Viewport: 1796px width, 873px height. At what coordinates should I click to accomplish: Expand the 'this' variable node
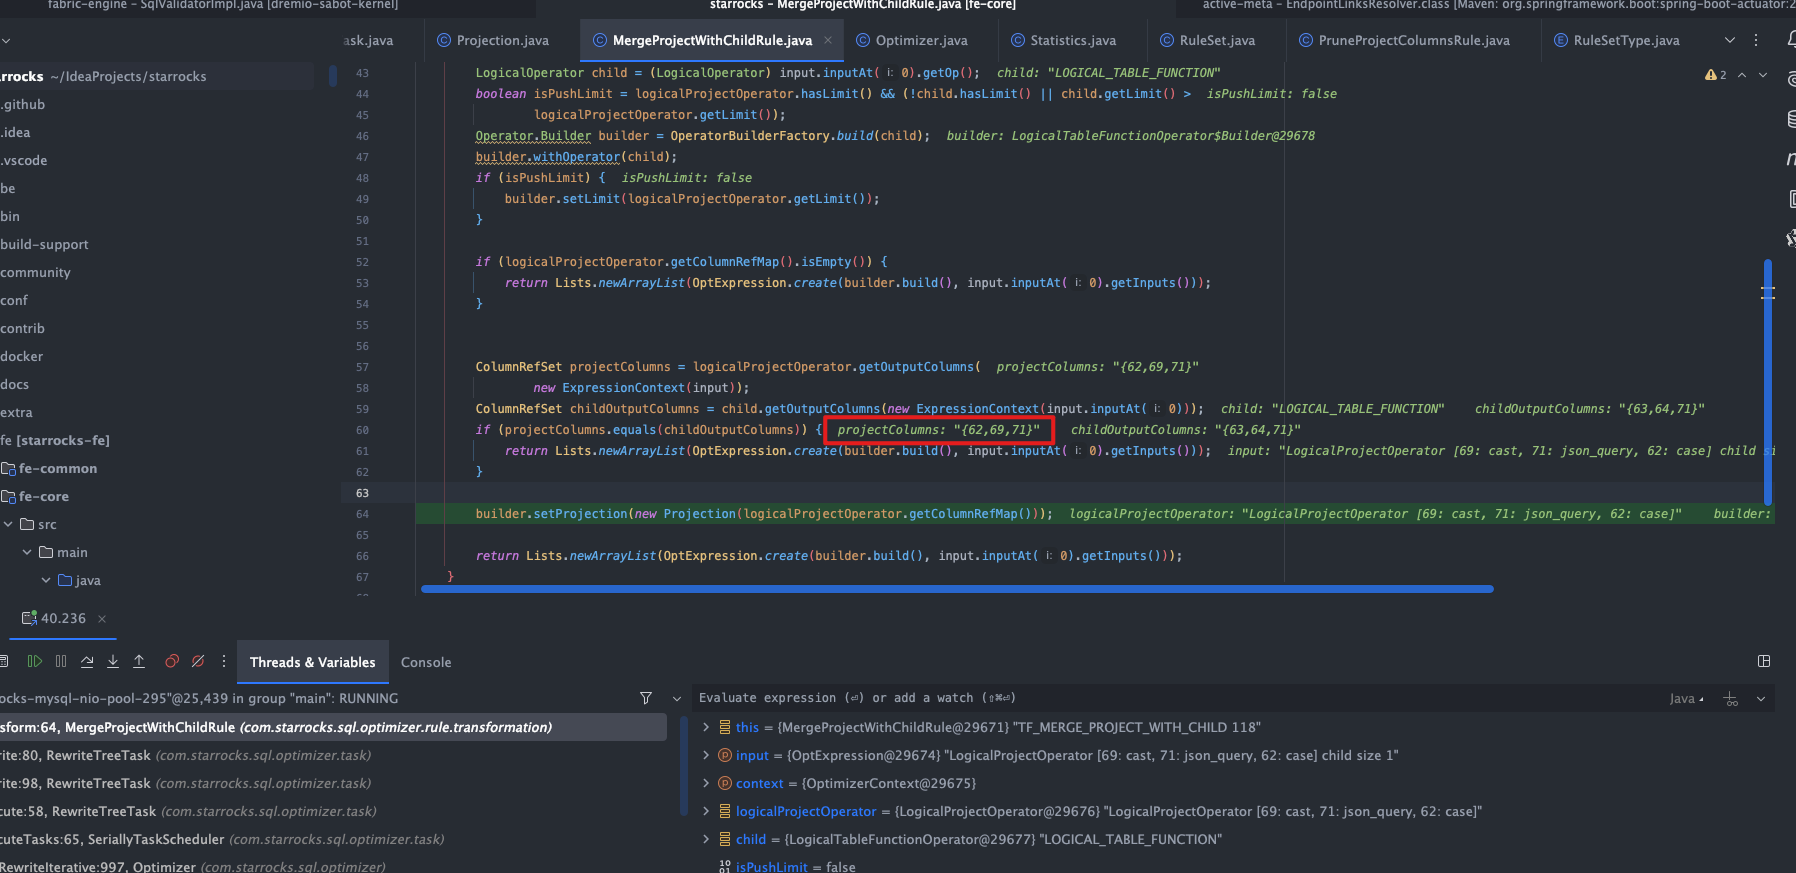click(706, 727)
